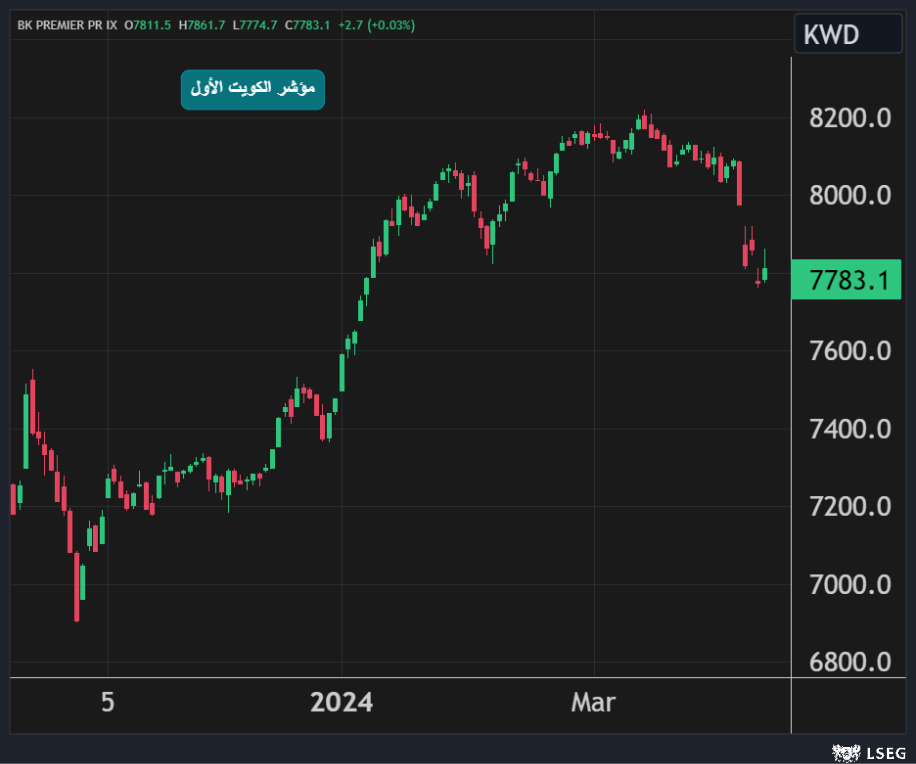The height and width of the screenshot is (764, 916).
Task: Click the 7400.0 price axis label
Action: [849, 429]
